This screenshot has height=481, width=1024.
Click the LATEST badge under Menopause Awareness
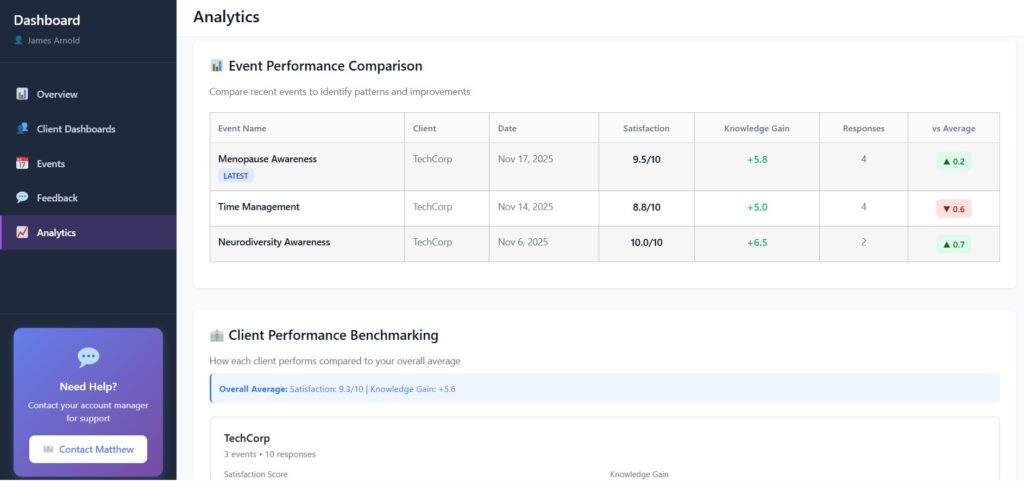coord(236,176)
